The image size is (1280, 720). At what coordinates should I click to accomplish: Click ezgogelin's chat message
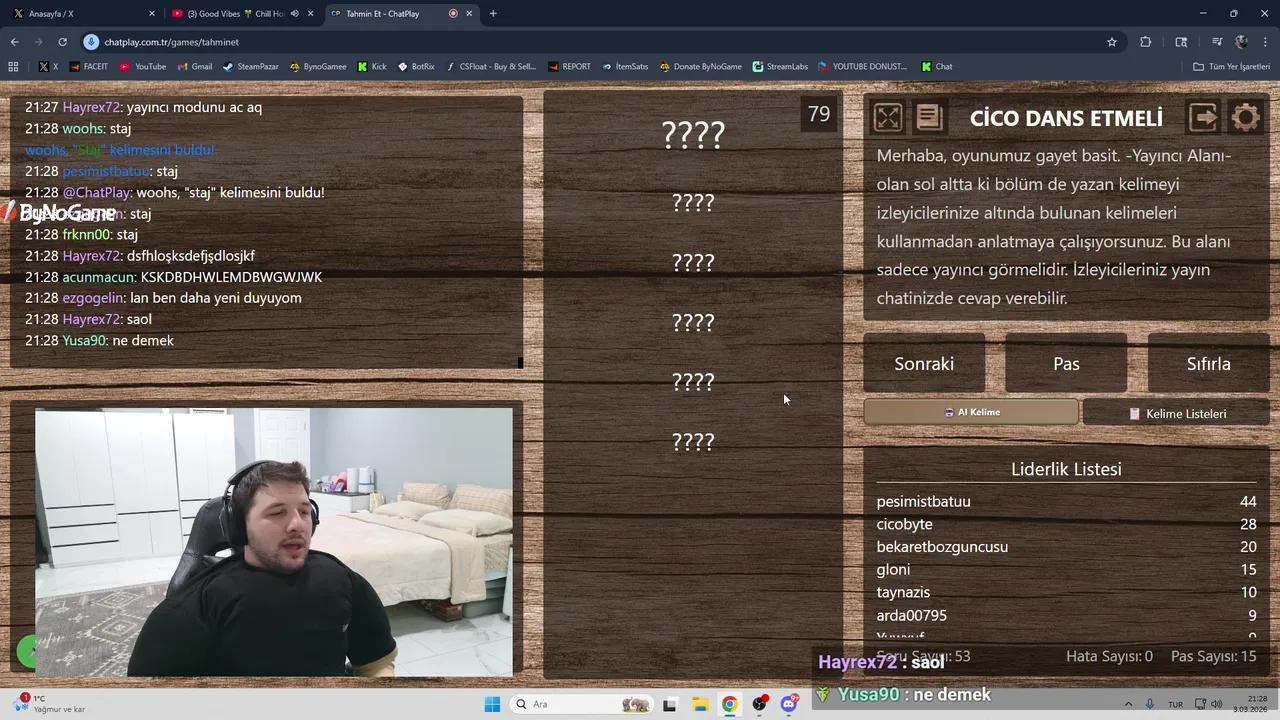(163, 298)
